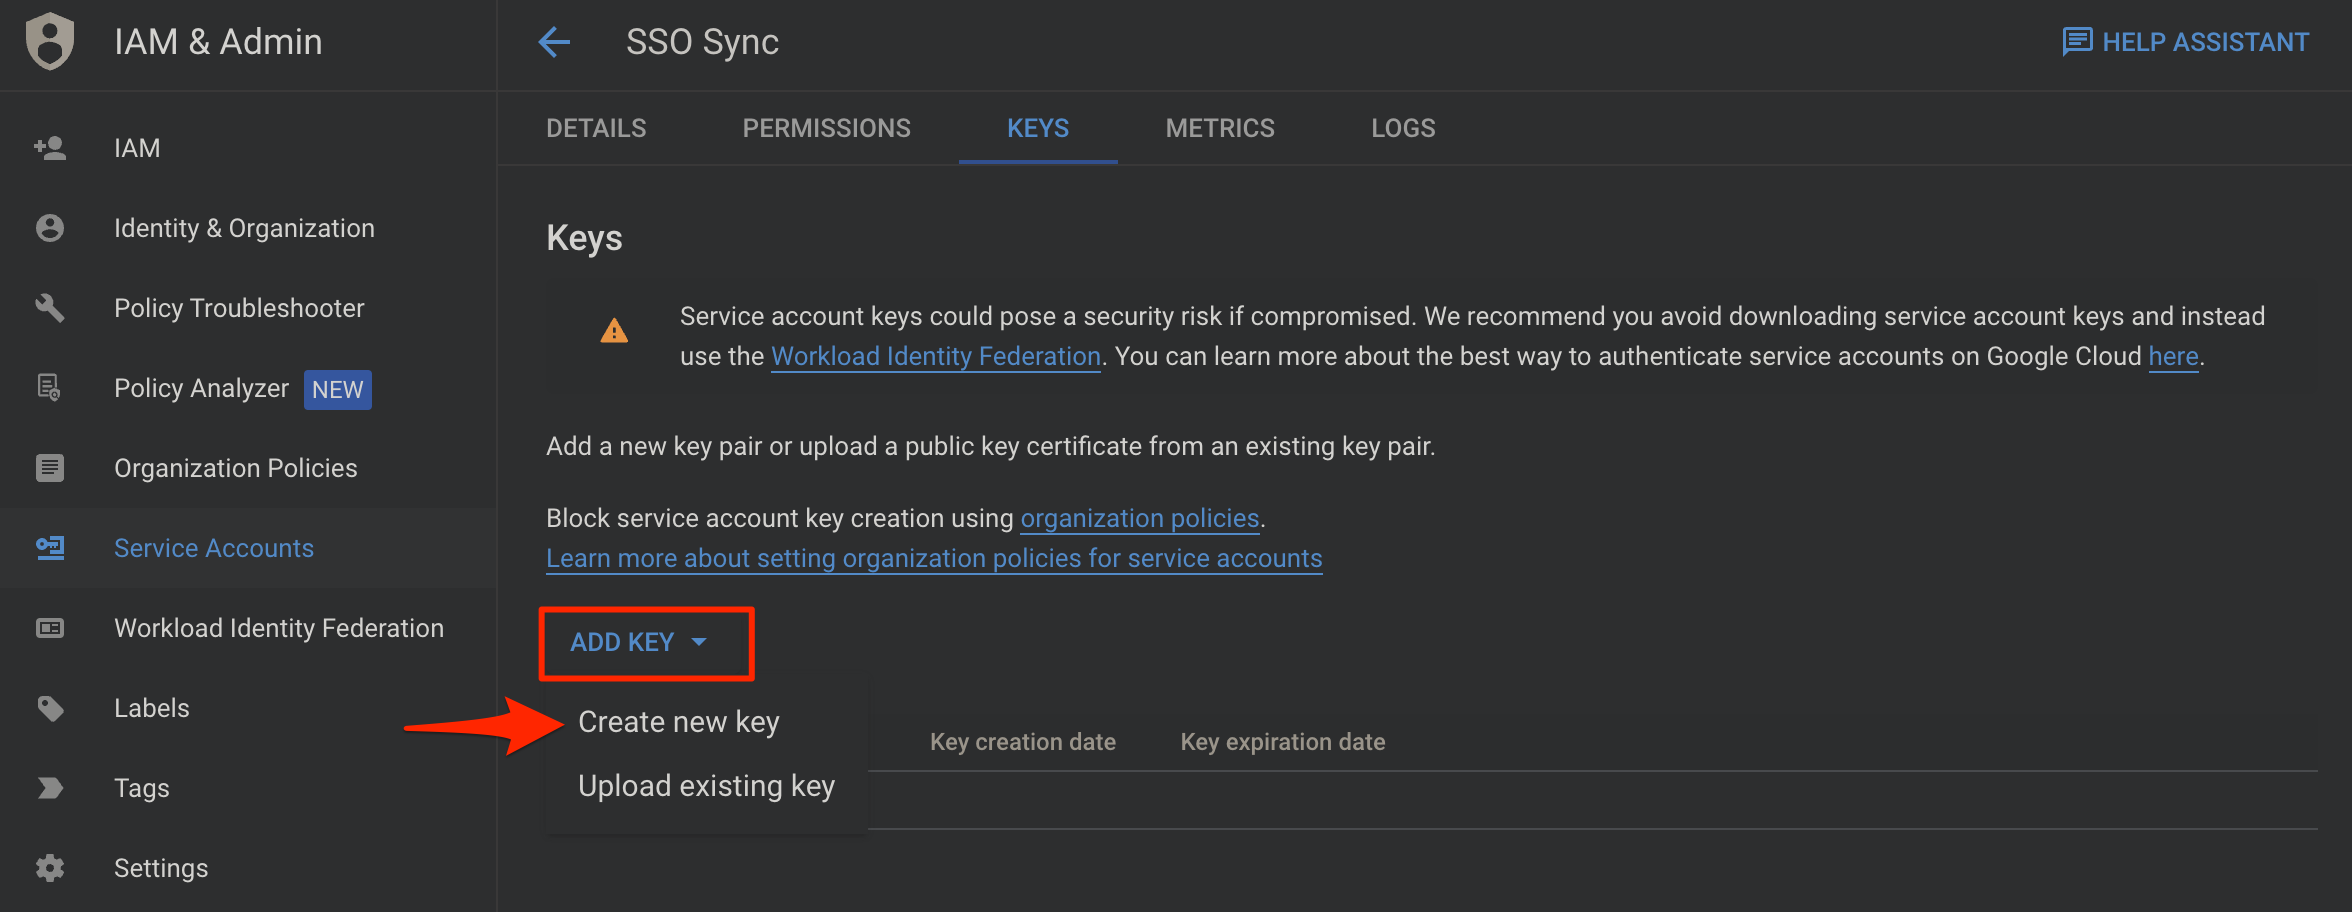
Task: Click the IAM & Admin title text
Action: (218, 42)
